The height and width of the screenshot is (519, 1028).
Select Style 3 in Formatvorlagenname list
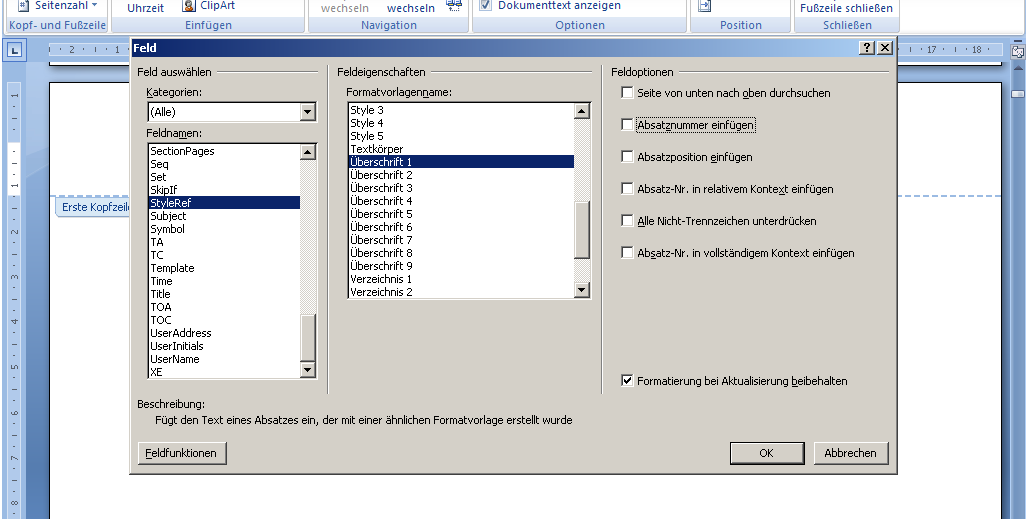[462, 110]
